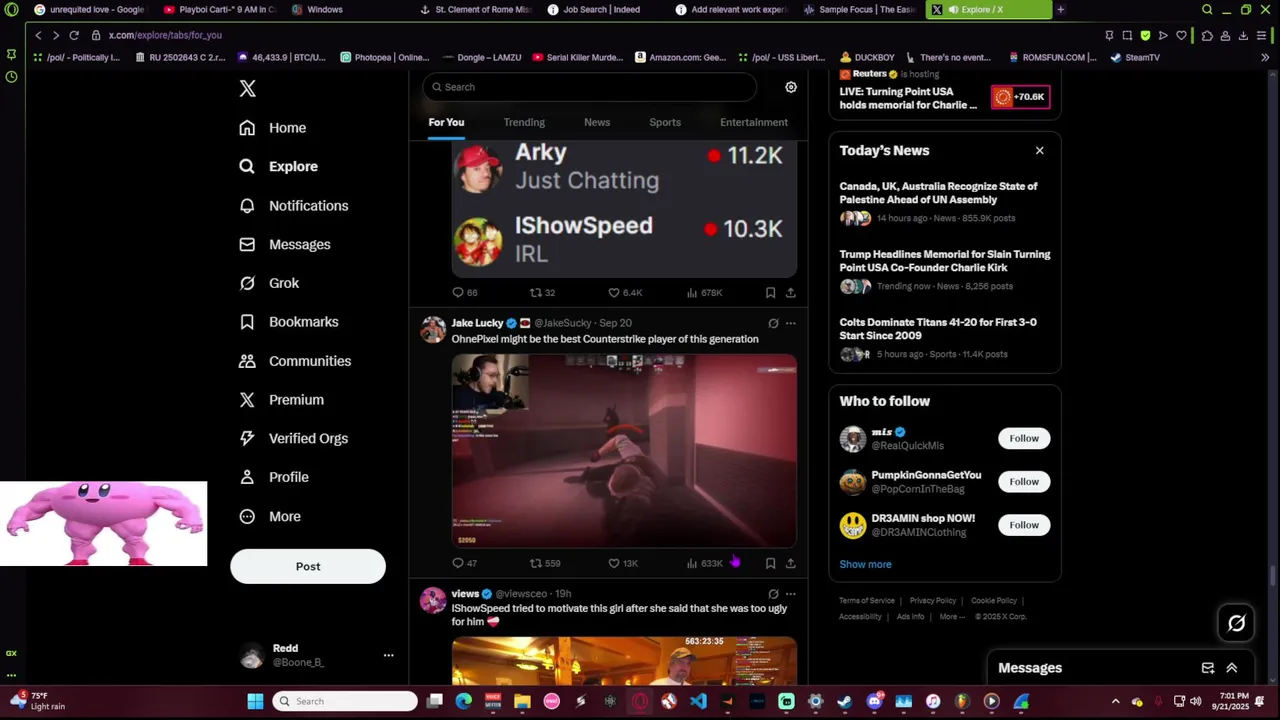This screenshot has width=1280, height=720.
Task: Click Show more under Who to follow
Action: pyautogui.click(x=865, y=564)
